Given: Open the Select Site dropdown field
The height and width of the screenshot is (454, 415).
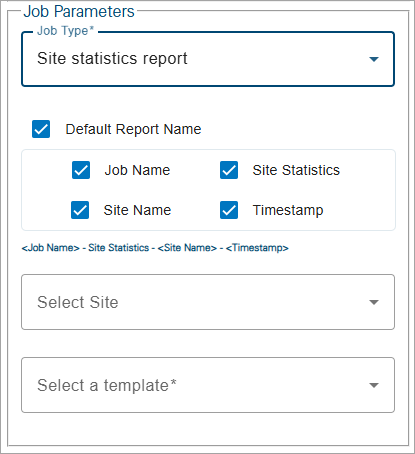Looking at the screenshot, I should [208, 302].
